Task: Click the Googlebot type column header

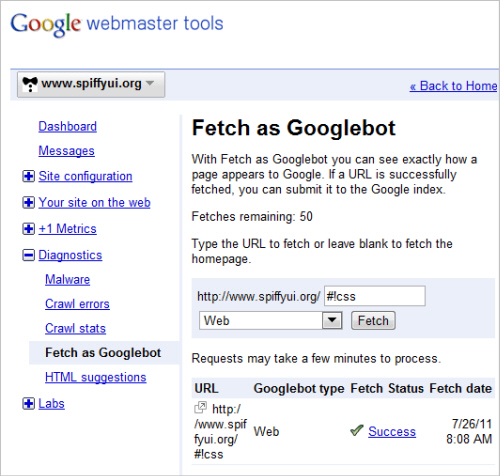Action: tap(299, 389)
